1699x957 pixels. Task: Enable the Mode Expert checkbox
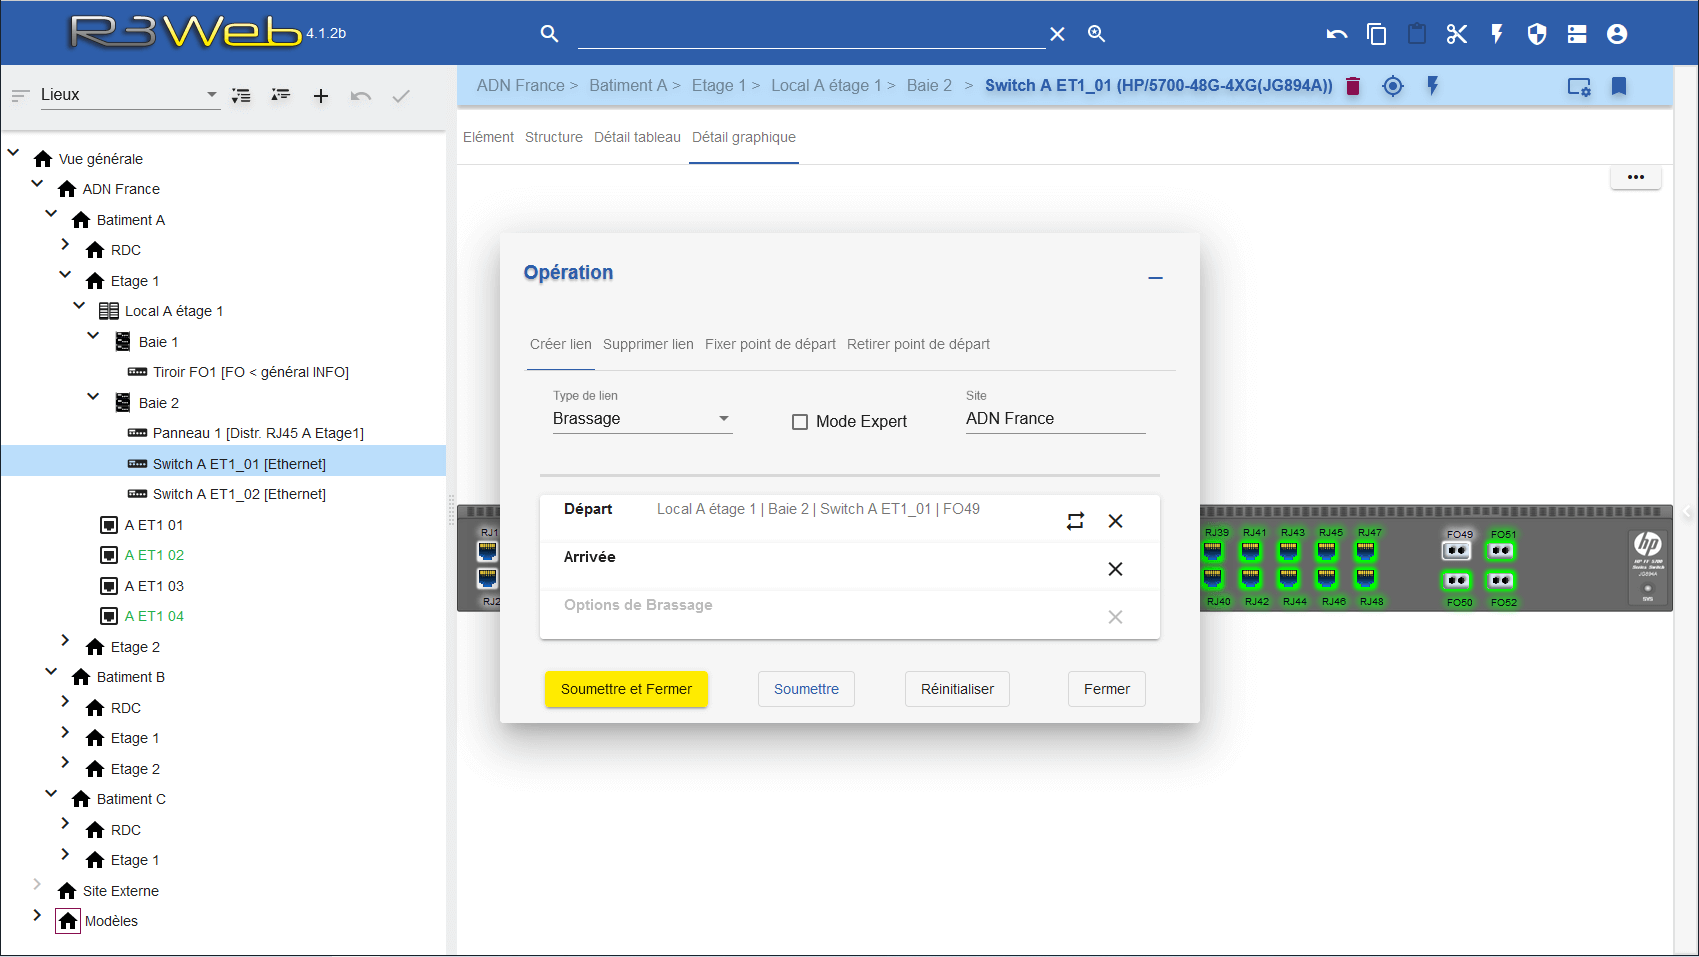point(800,422)
